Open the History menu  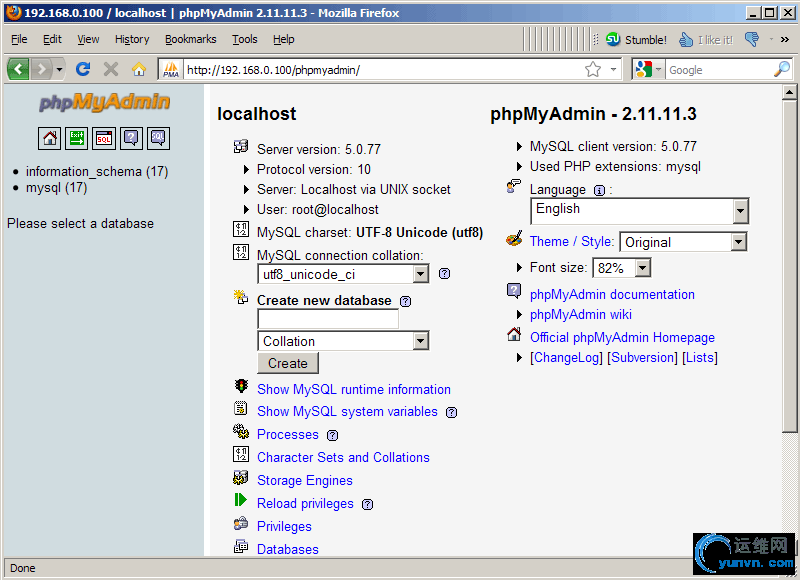pyautogui.click(x=132, y=39)
